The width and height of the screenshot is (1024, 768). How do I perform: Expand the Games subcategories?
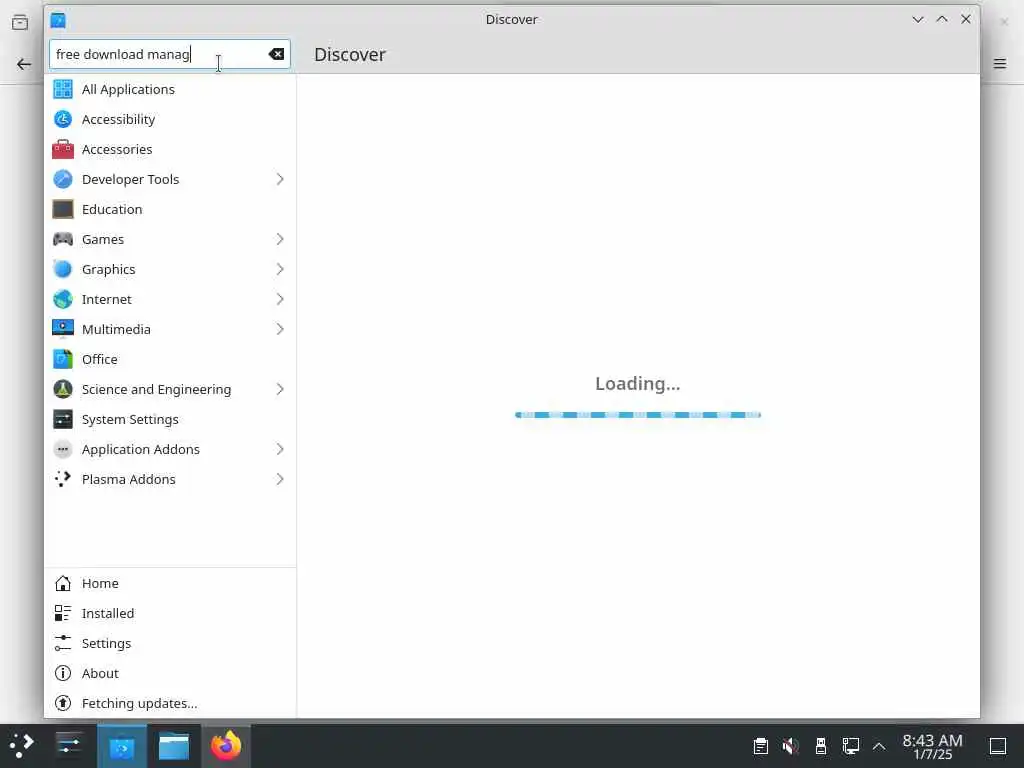280,239
